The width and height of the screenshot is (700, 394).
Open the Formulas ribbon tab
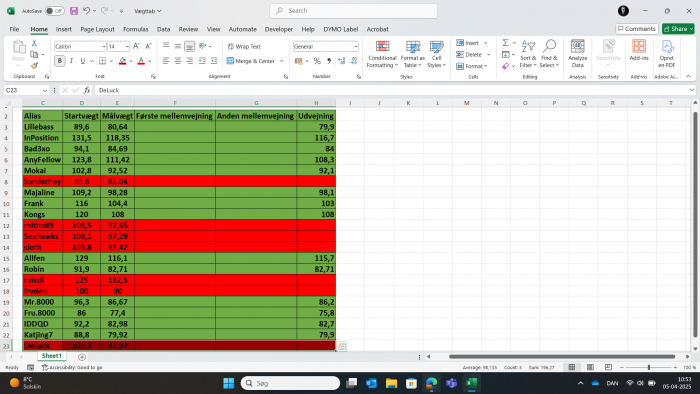click(135, 29)
